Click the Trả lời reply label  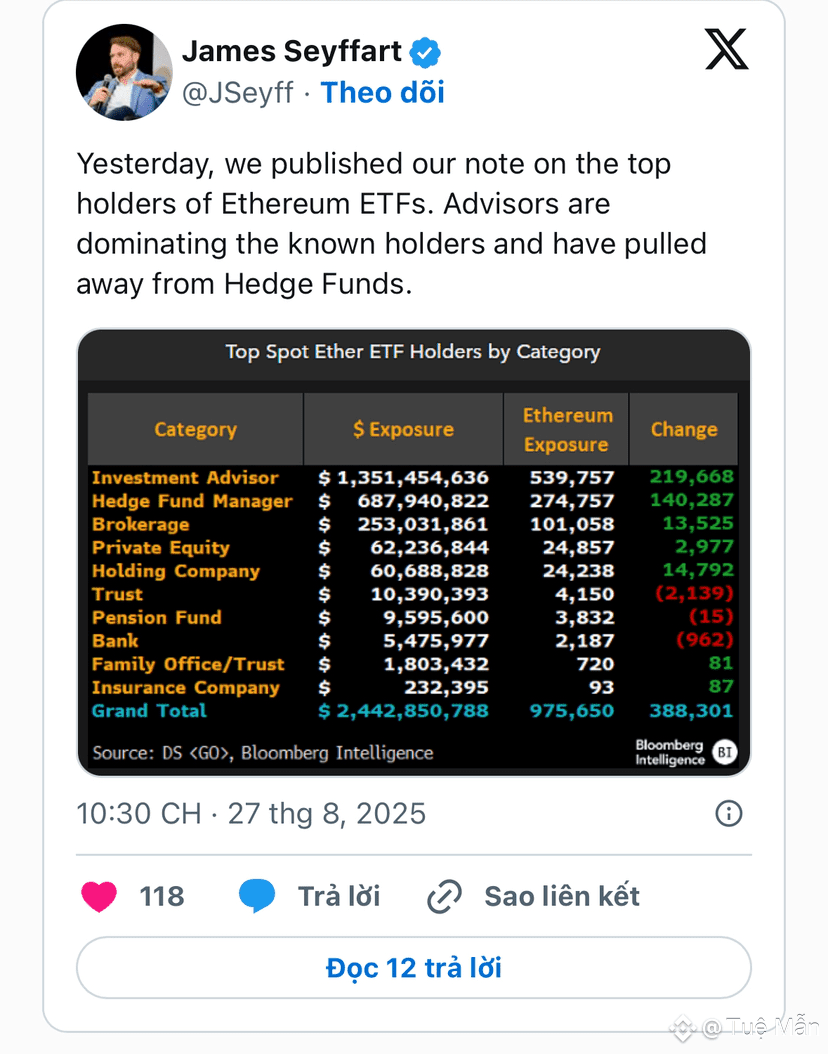[339, 896]
